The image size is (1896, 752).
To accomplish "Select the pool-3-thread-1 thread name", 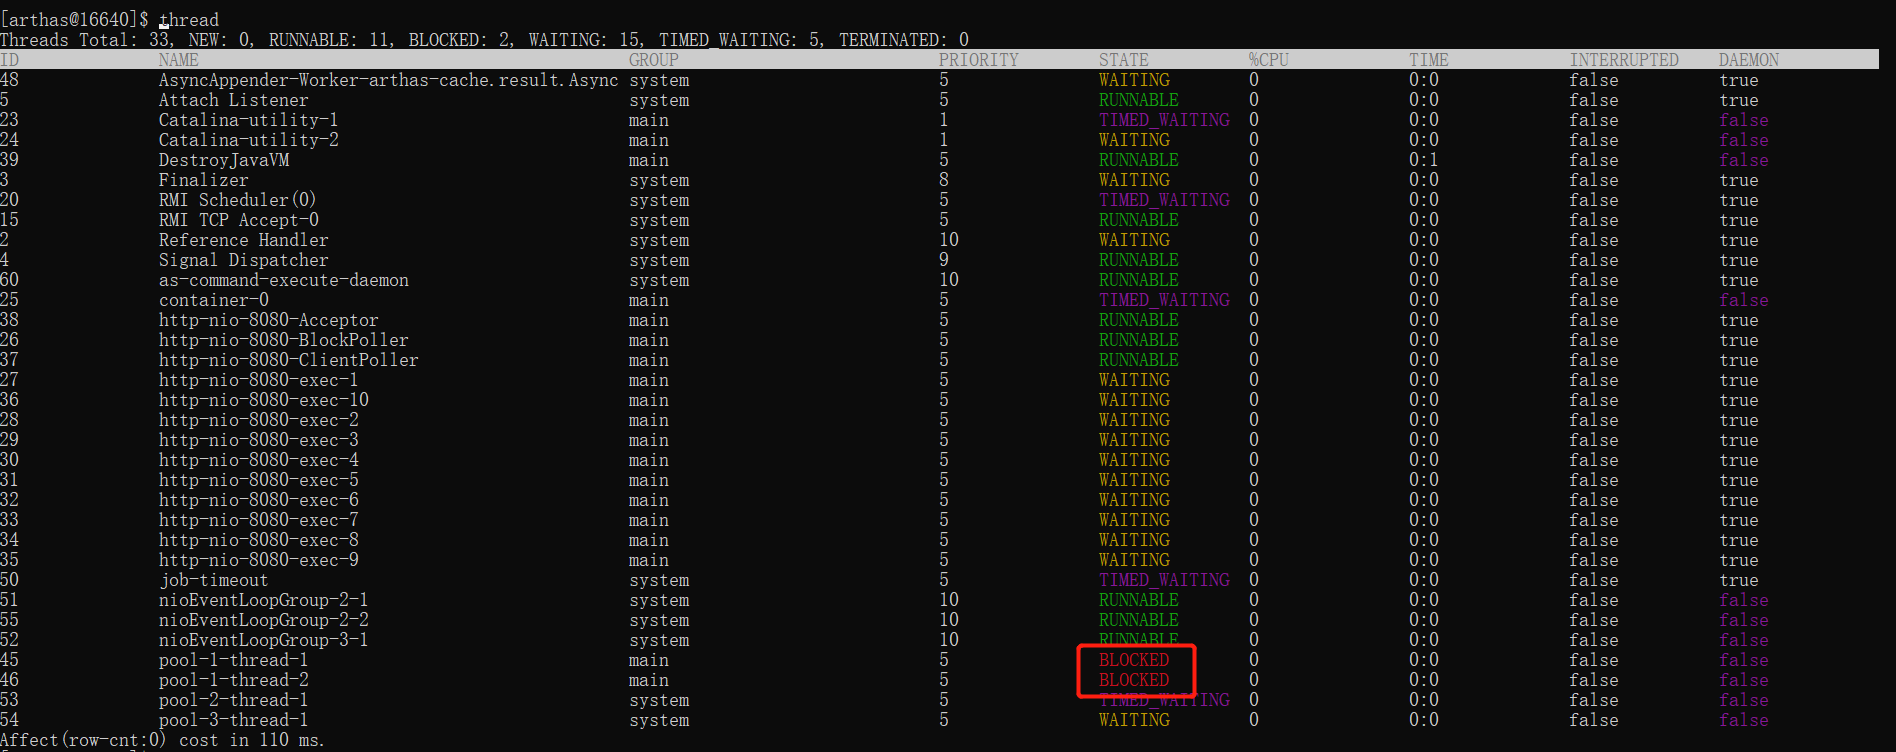I will point(234,720).
